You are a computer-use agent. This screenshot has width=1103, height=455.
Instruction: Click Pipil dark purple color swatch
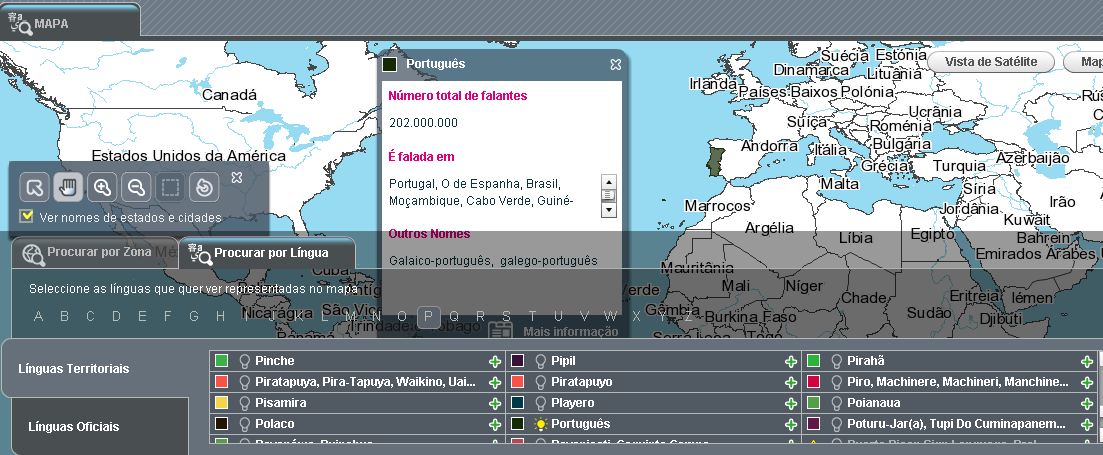coord(517,361)
